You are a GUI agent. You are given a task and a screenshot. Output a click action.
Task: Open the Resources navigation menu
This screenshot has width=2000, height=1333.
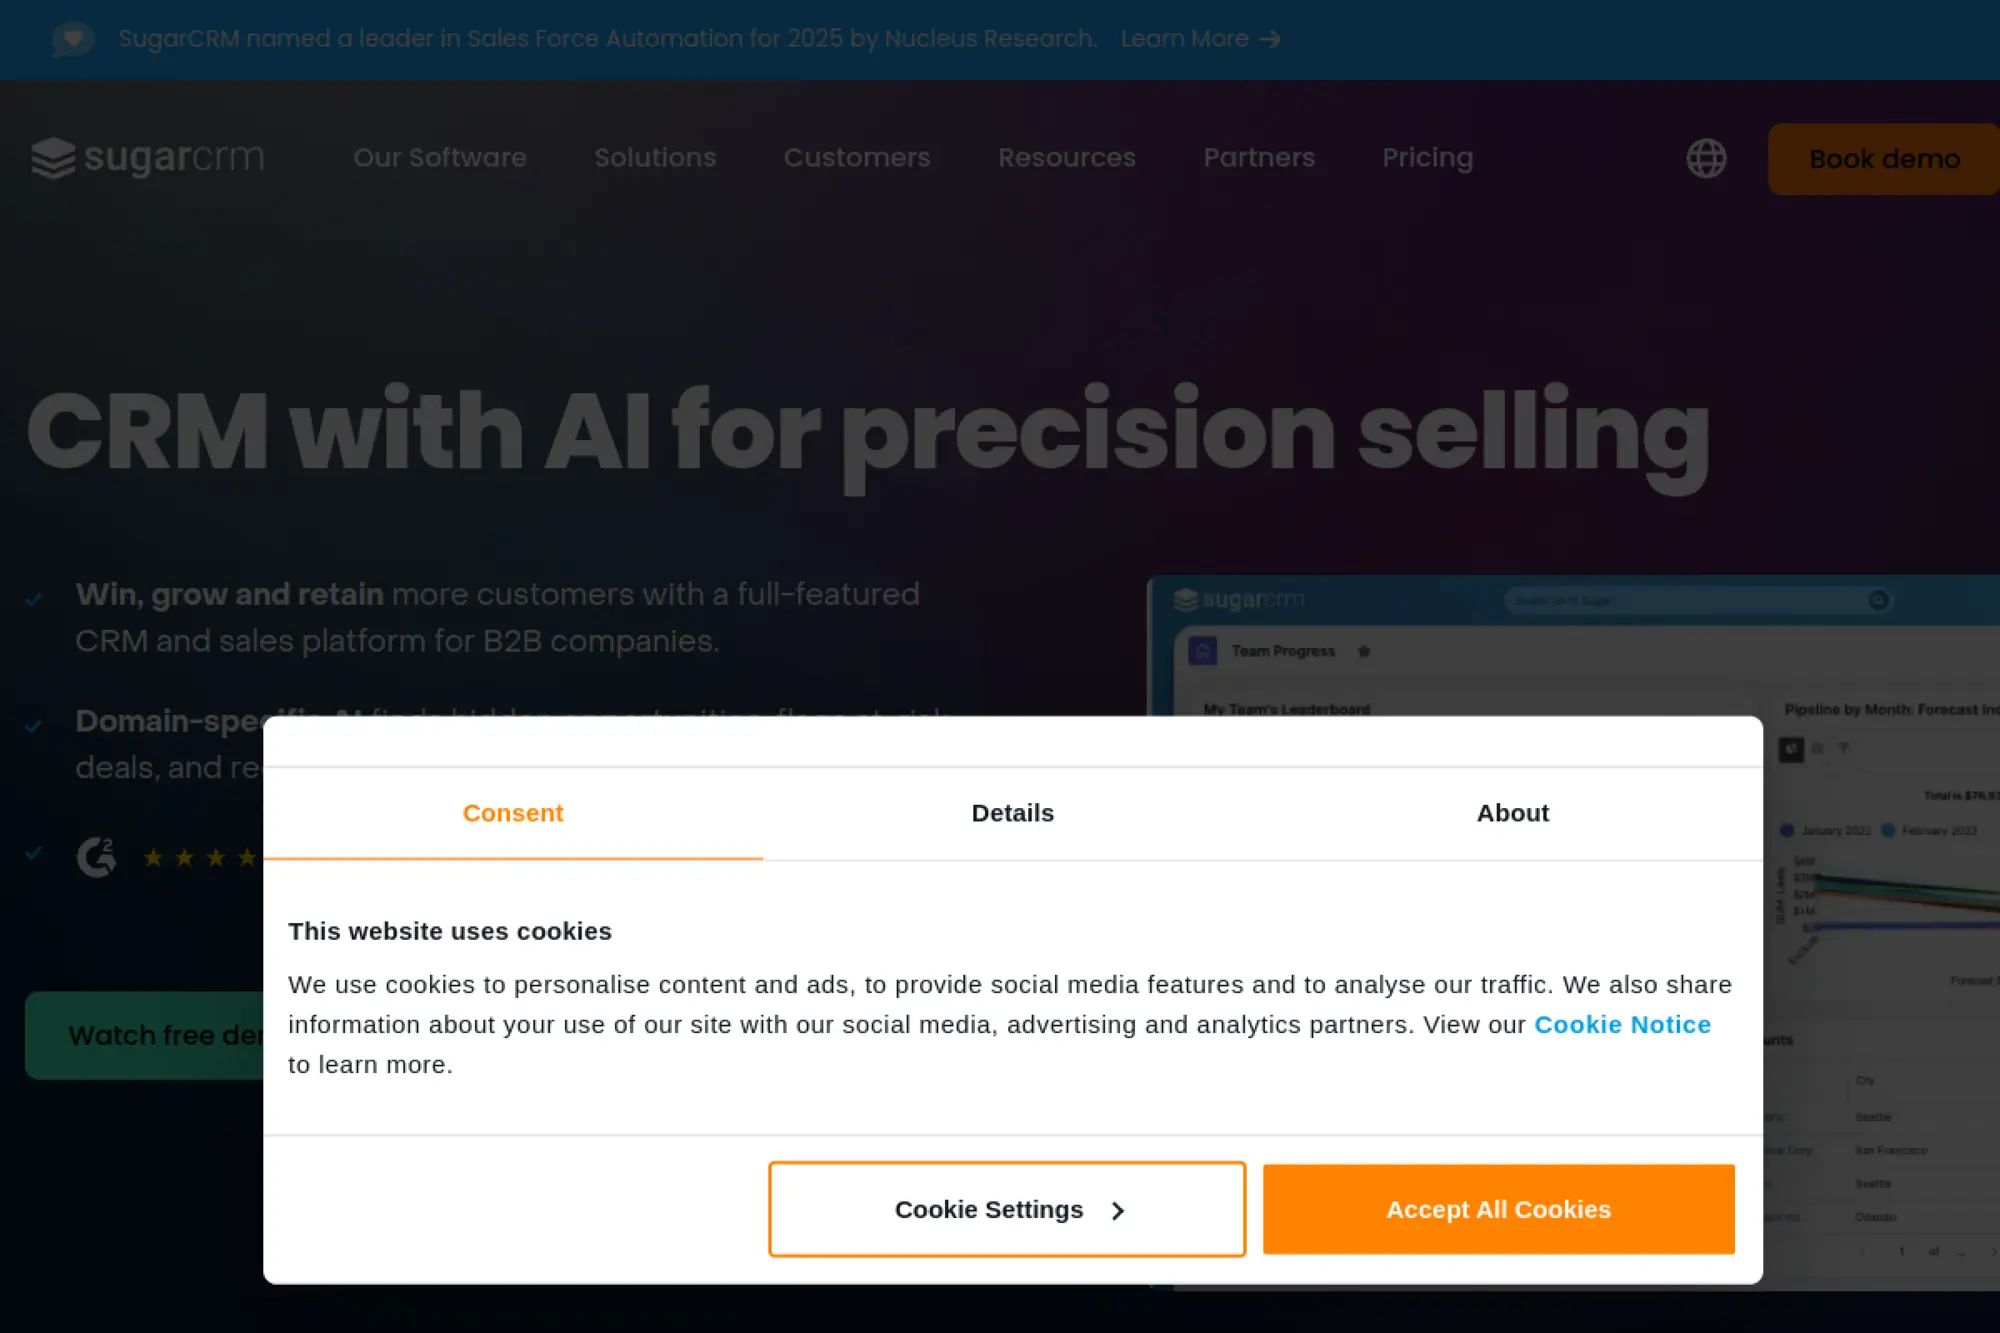coord(1067,158)
